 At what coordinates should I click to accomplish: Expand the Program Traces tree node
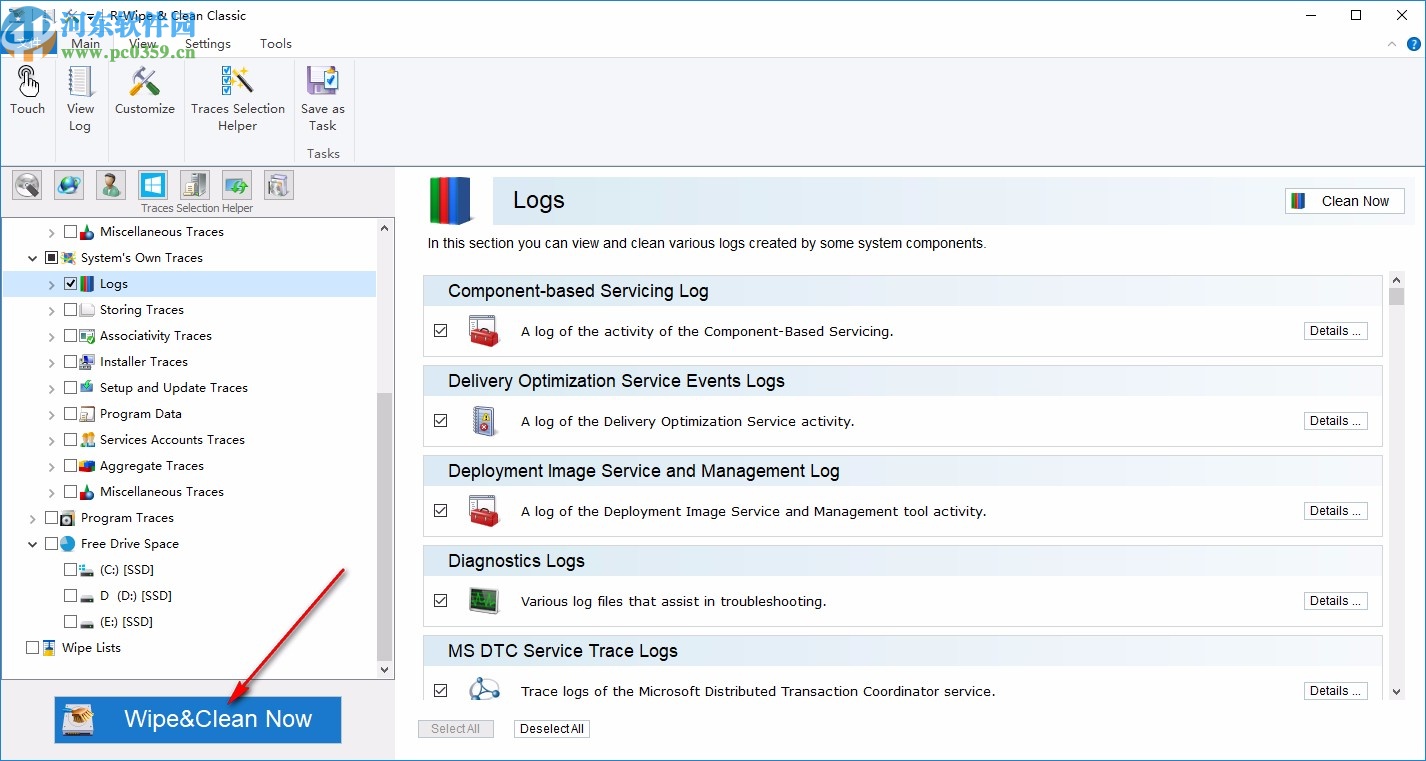tap(33, 518)
